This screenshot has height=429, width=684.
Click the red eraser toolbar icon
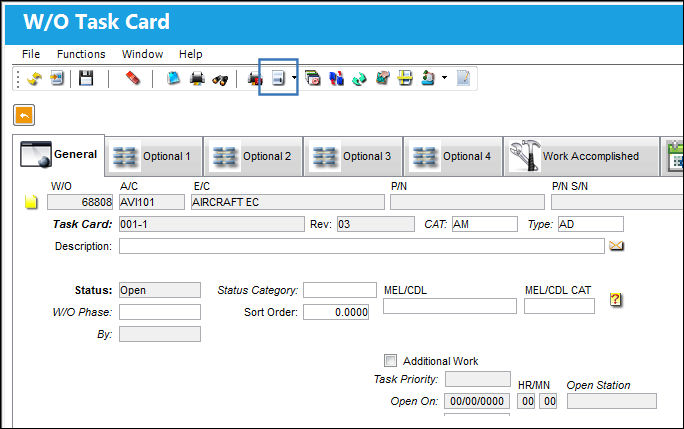(133, 79)
